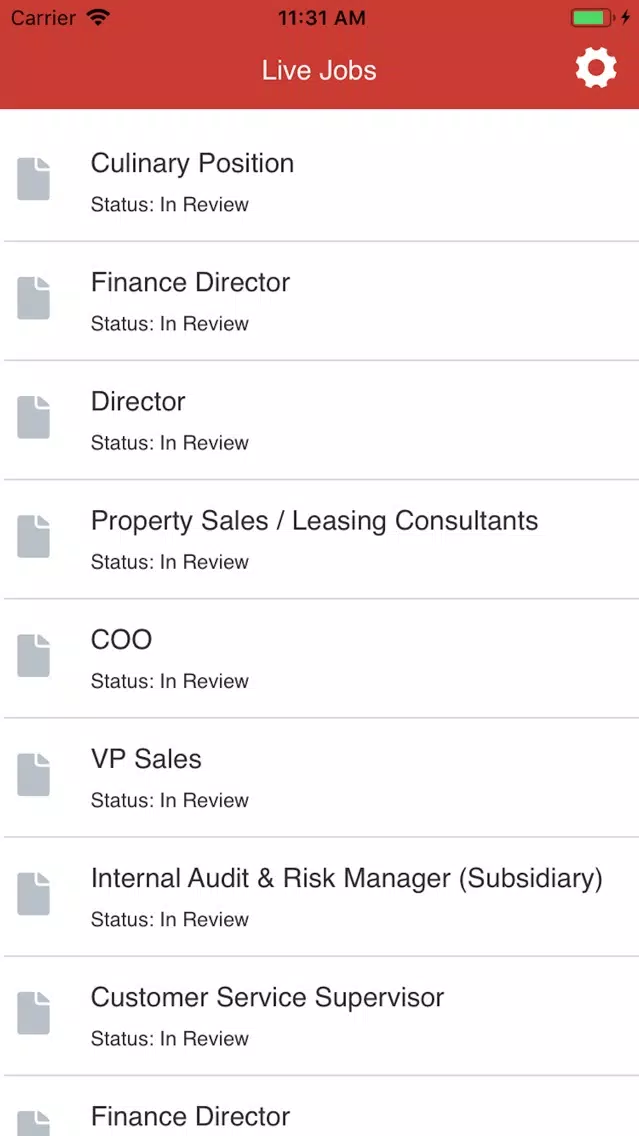The width and height of the screenshot is (639, 1136).
Task: Open Internal Audit & Risk Manager (Subsidiary)
Action: click(346, 879)
